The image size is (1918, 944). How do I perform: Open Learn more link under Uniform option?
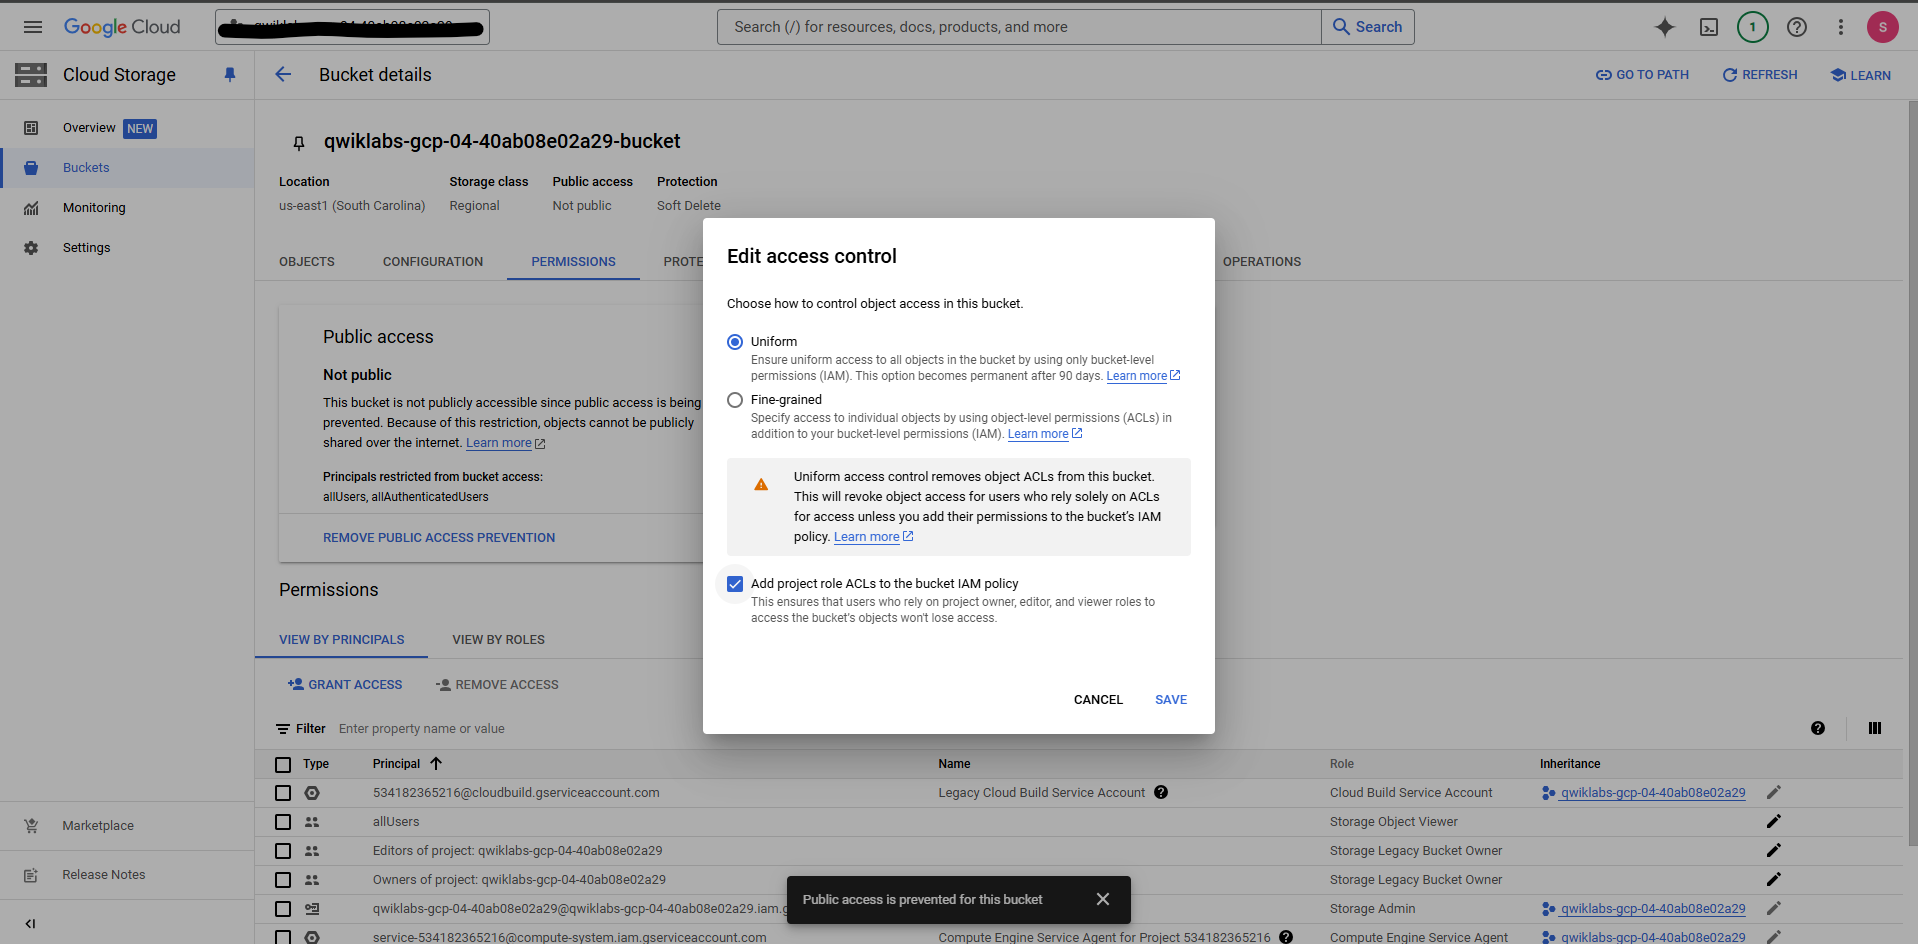coord(1143,376)
